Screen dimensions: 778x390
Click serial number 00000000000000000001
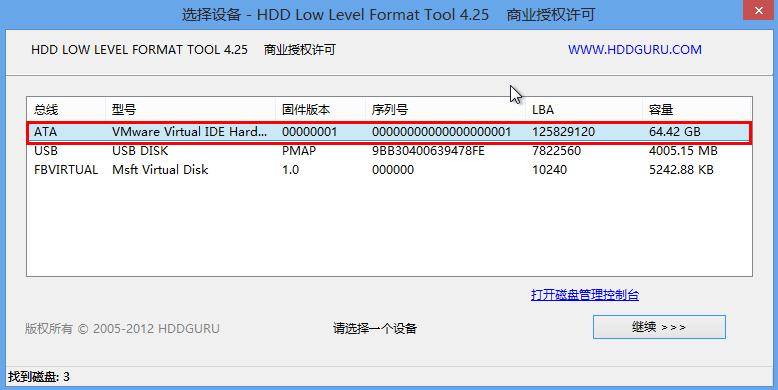[x=442, y=131]
